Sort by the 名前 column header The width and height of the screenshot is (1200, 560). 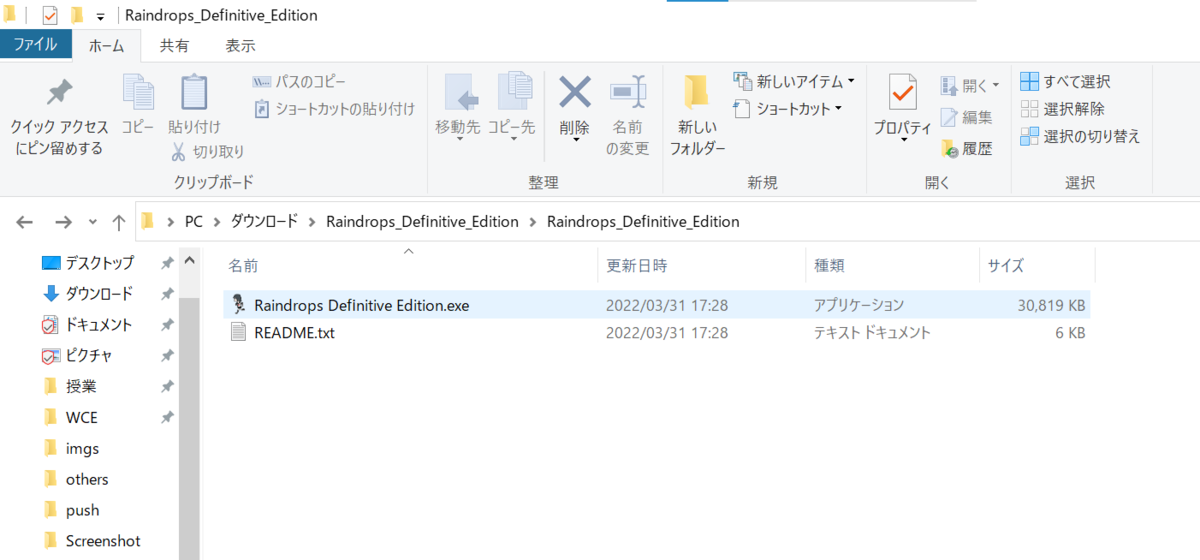click(243, 266)
